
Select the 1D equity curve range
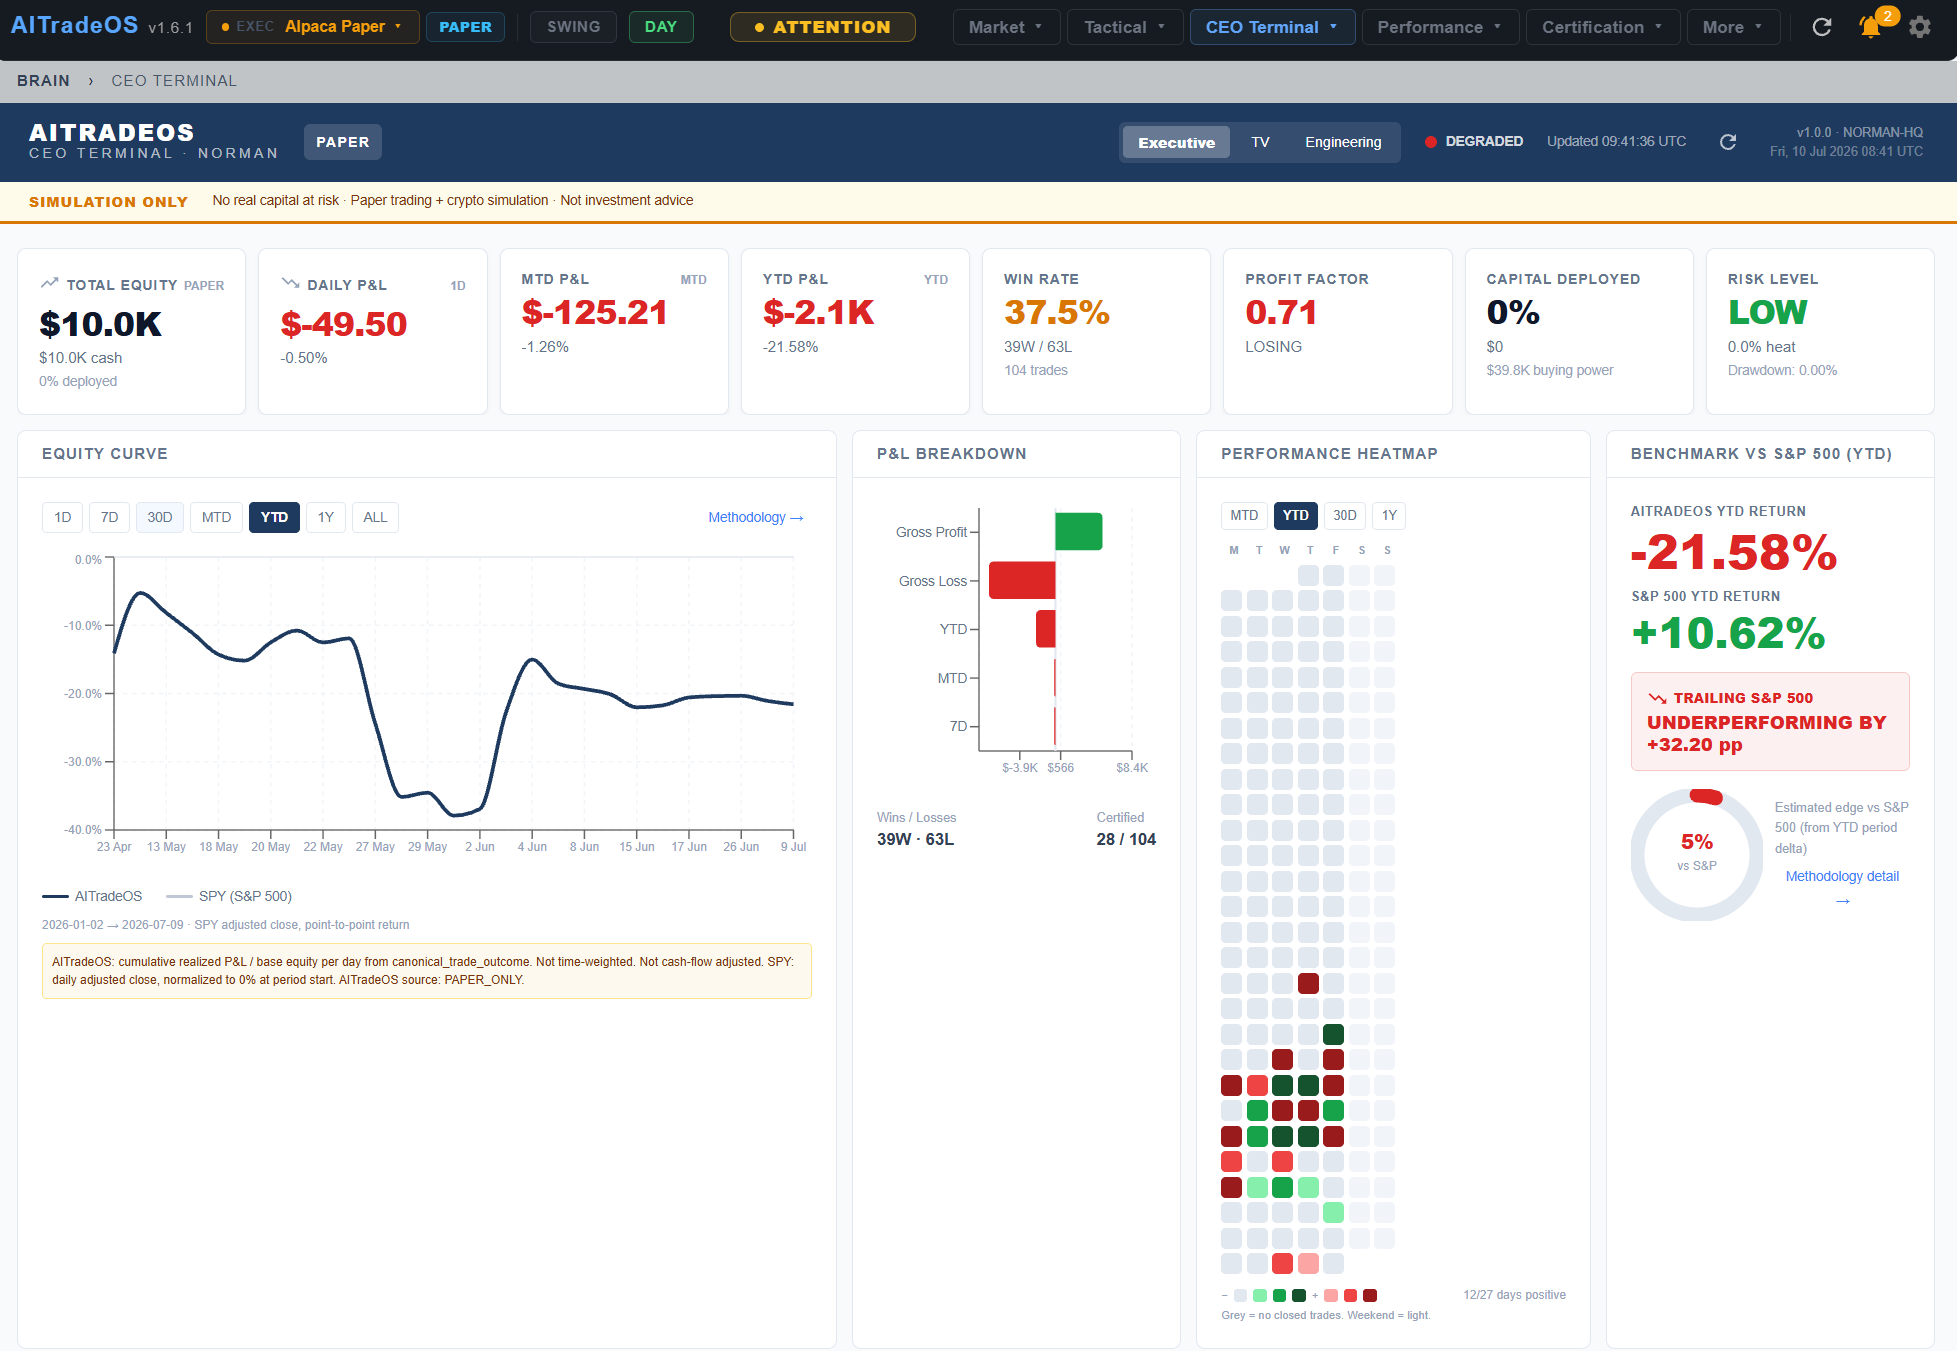[63, 517]
